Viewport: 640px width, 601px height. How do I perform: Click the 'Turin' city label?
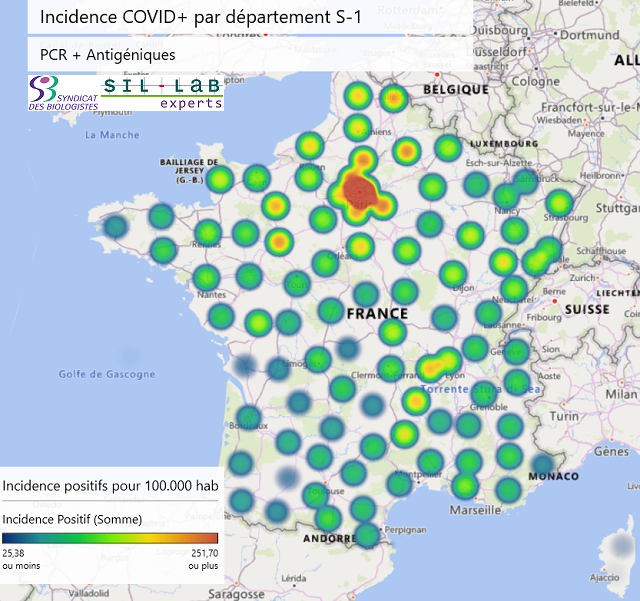click(564, 416)
